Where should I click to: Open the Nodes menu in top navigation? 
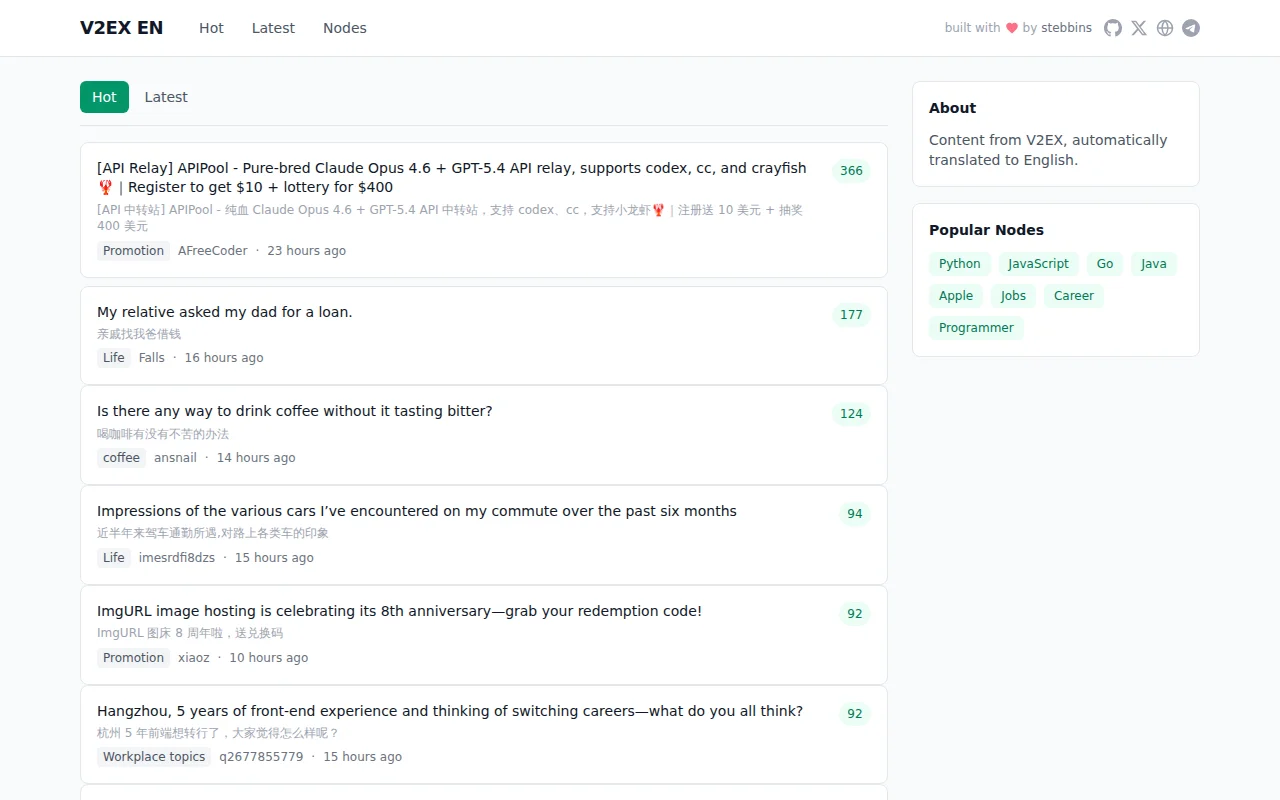point(345,28)
